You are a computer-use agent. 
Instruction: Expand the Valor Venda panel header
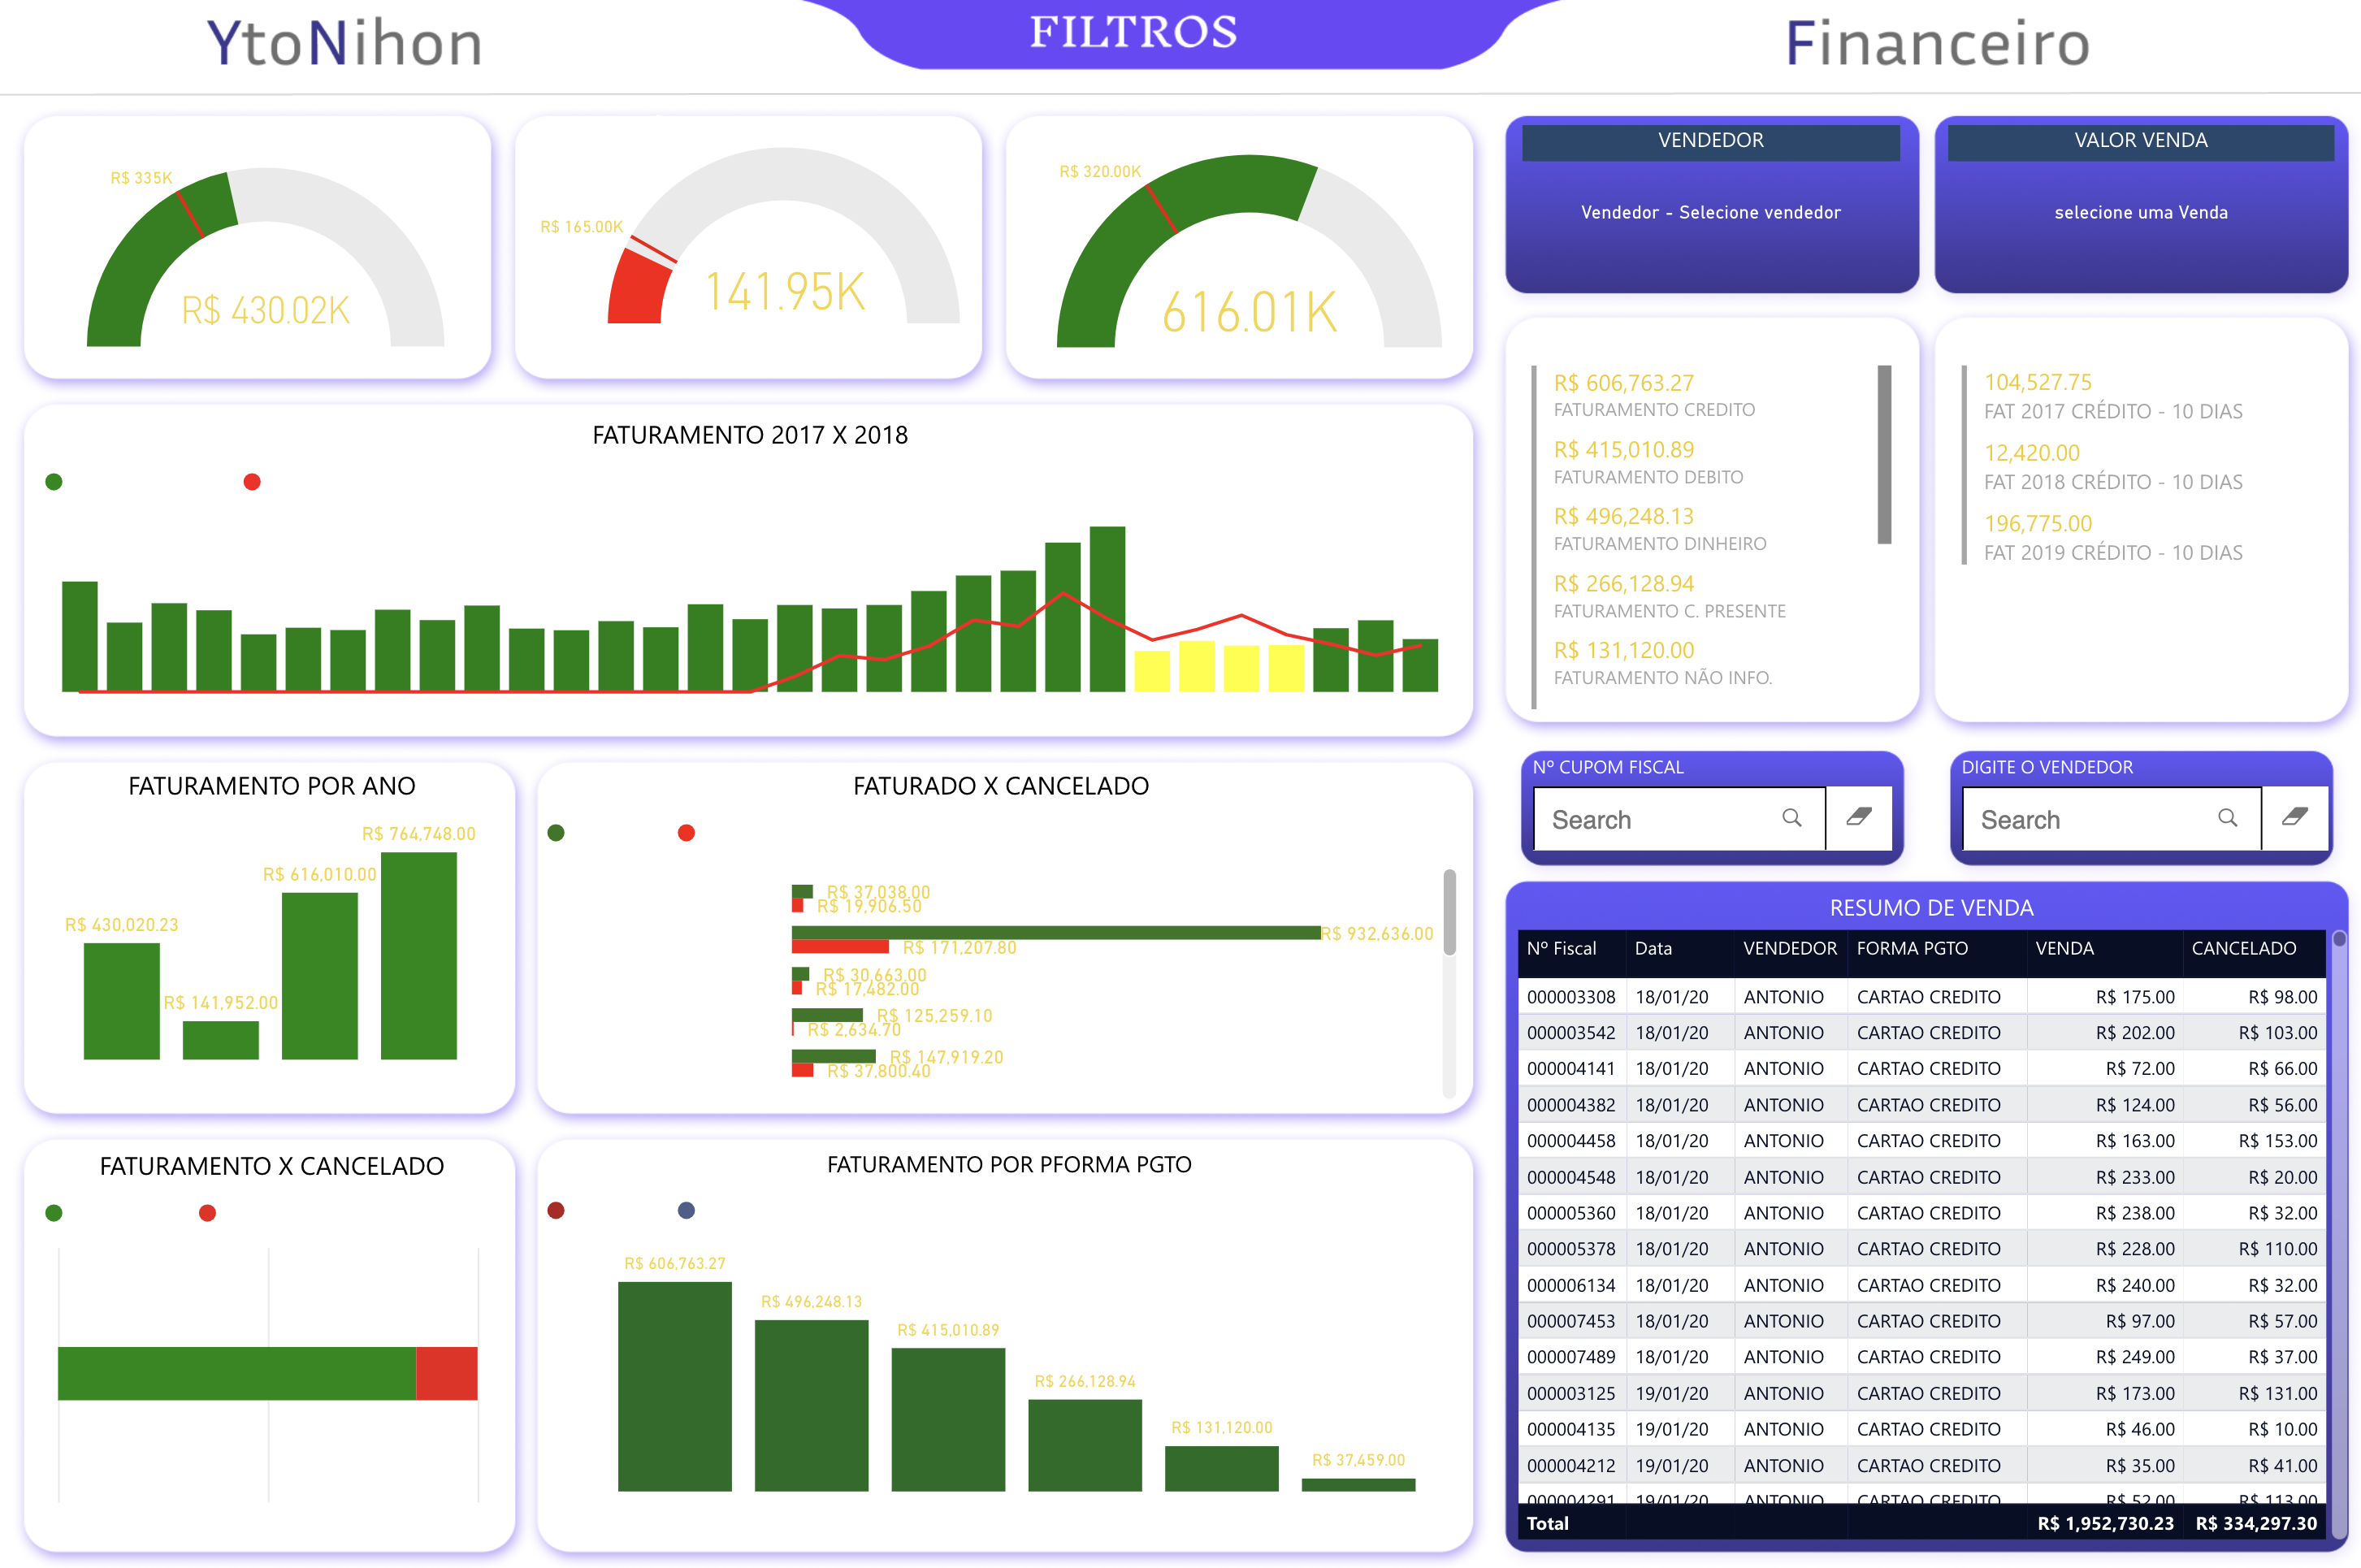(2140, 141)
